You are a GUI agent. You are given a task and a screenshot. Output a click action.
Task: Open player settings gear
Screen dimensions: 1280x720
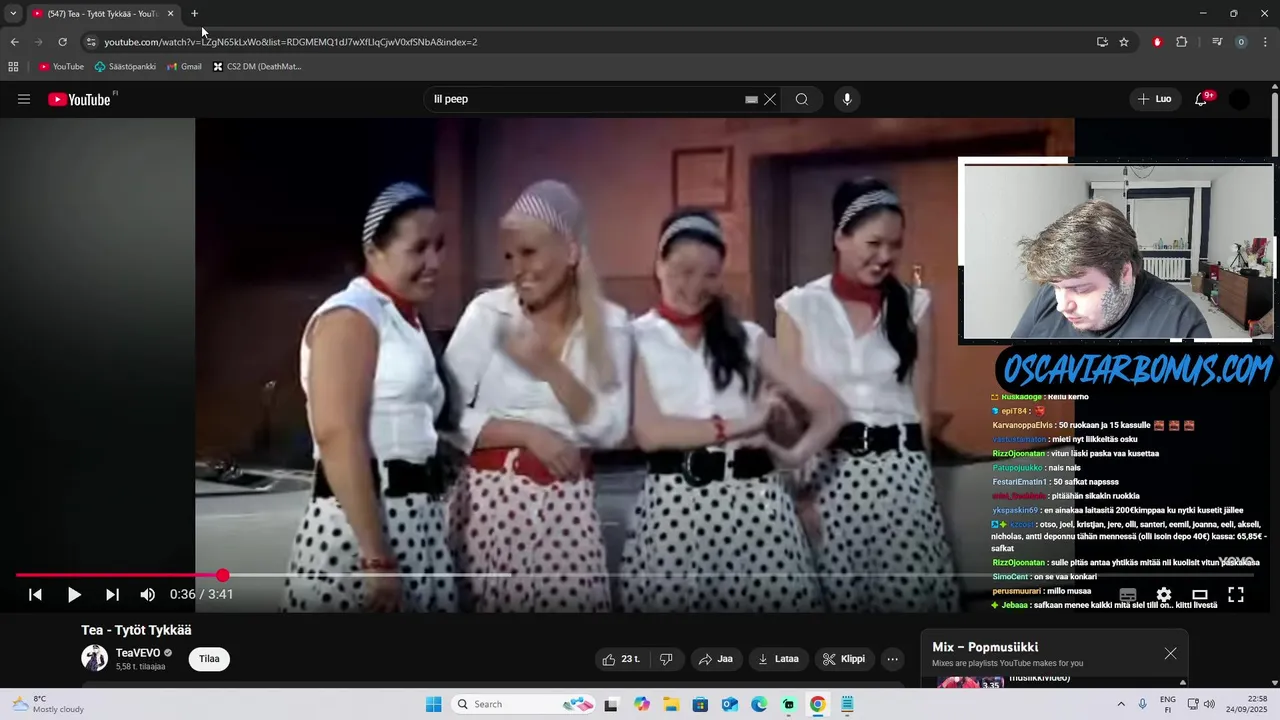tap(1164, 594)
